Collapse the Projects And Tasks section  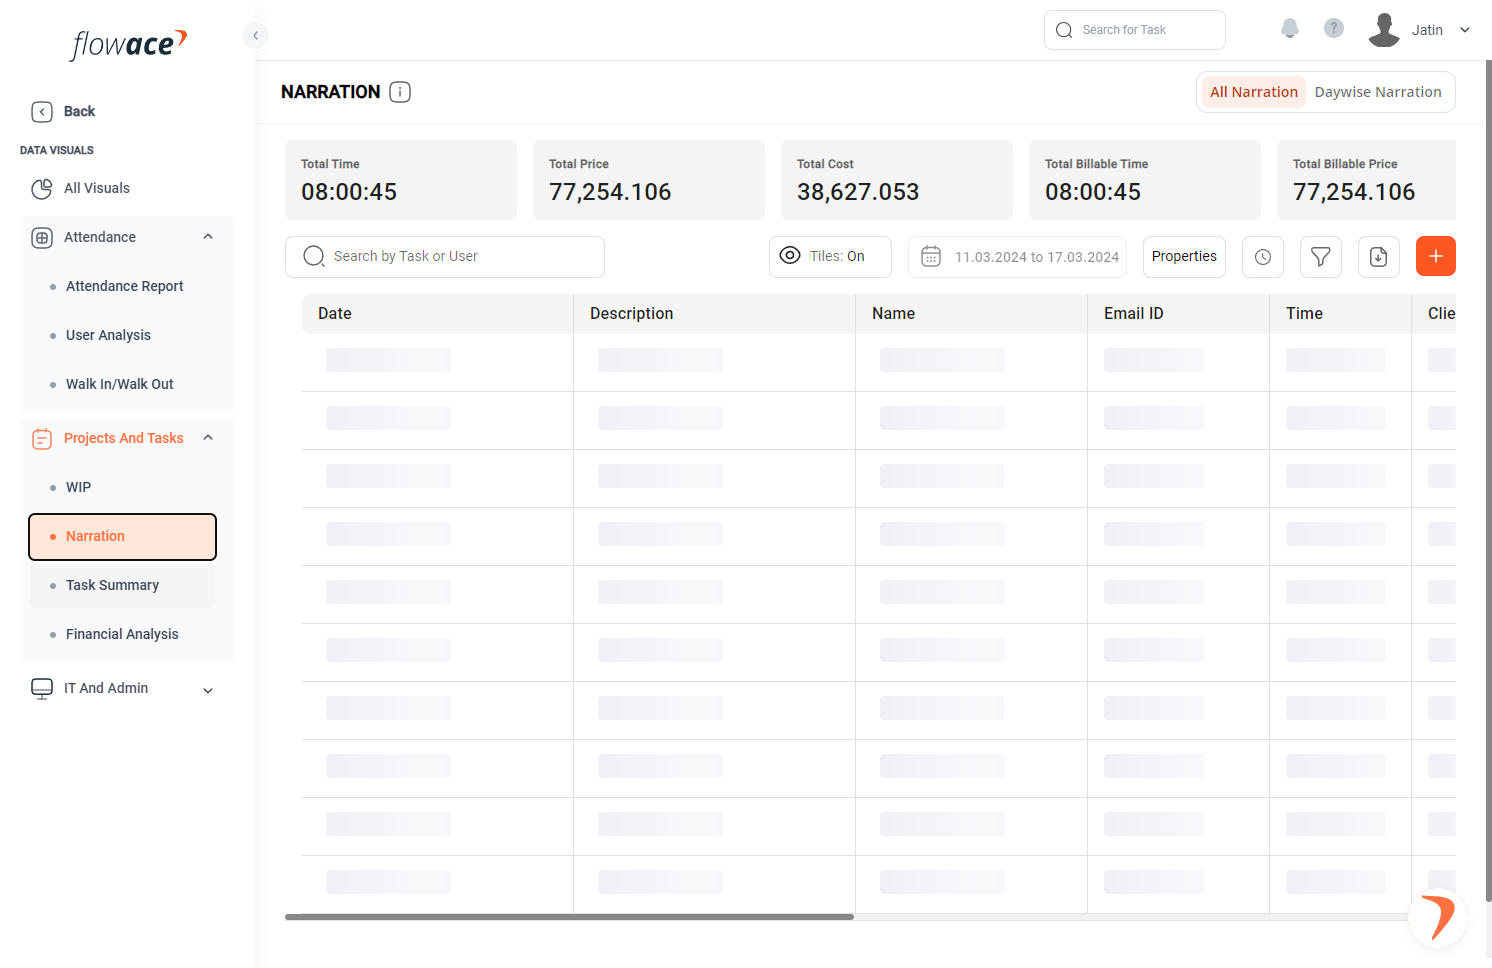[x=208, y=438]
